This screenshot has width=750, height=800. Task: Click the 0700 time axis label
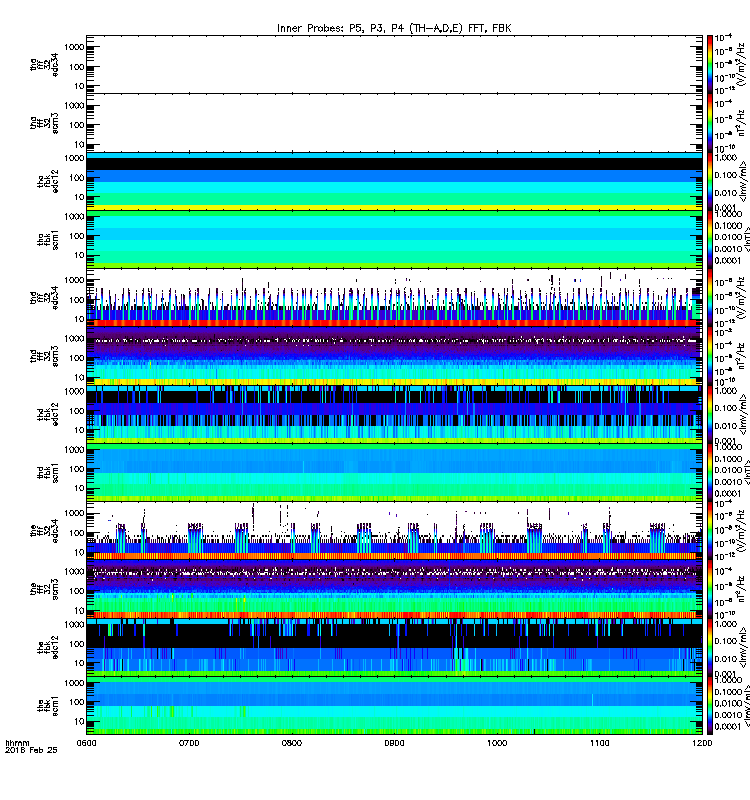tap(189, 743)
